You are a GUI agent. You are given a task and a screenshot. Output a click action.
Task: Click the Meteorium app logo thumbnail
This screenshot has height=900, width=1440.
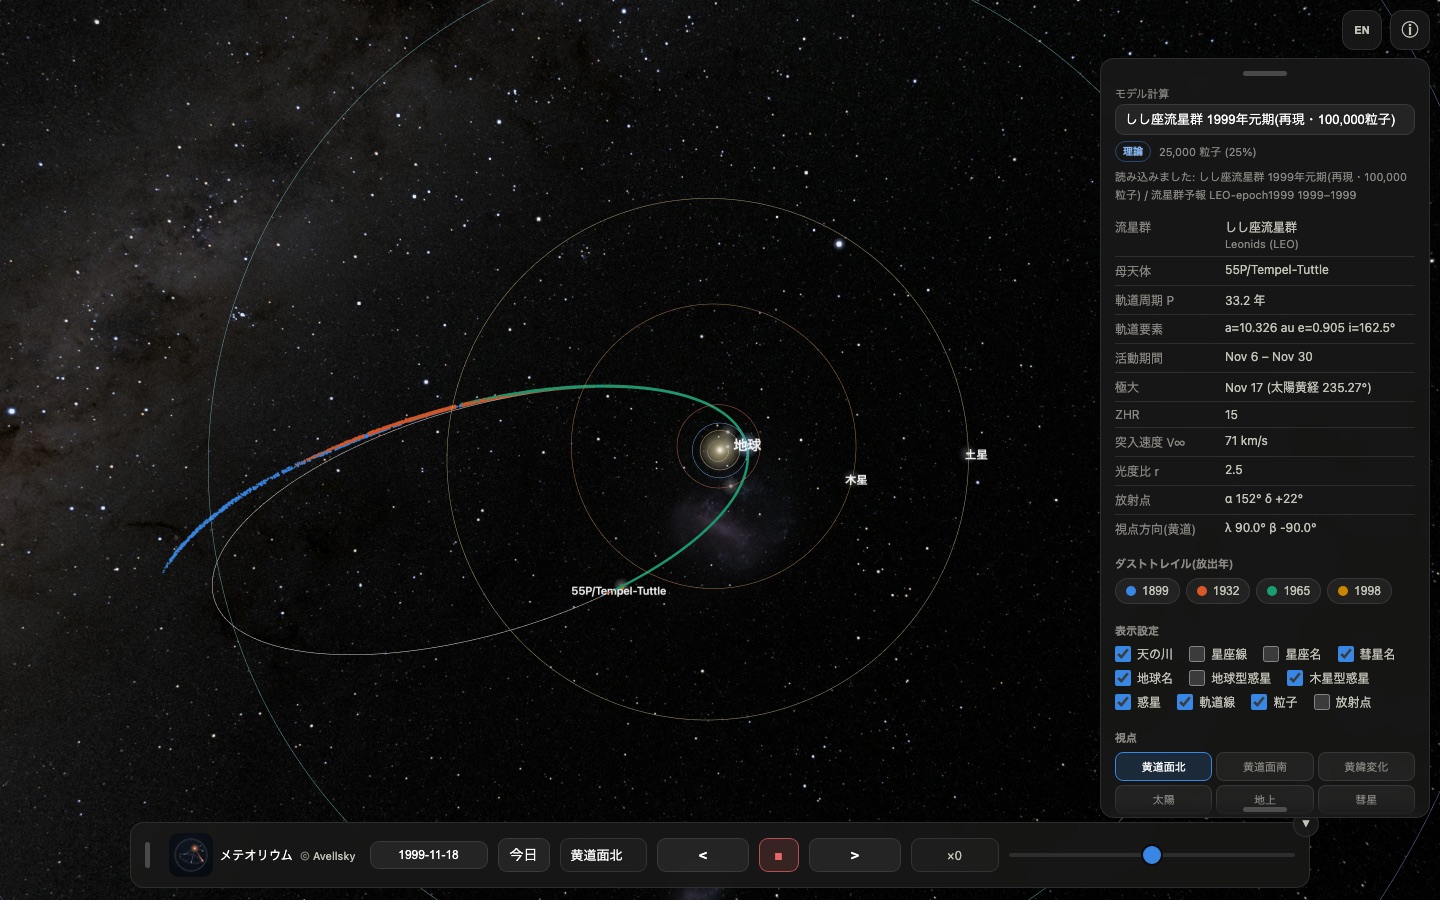[190, 855]
